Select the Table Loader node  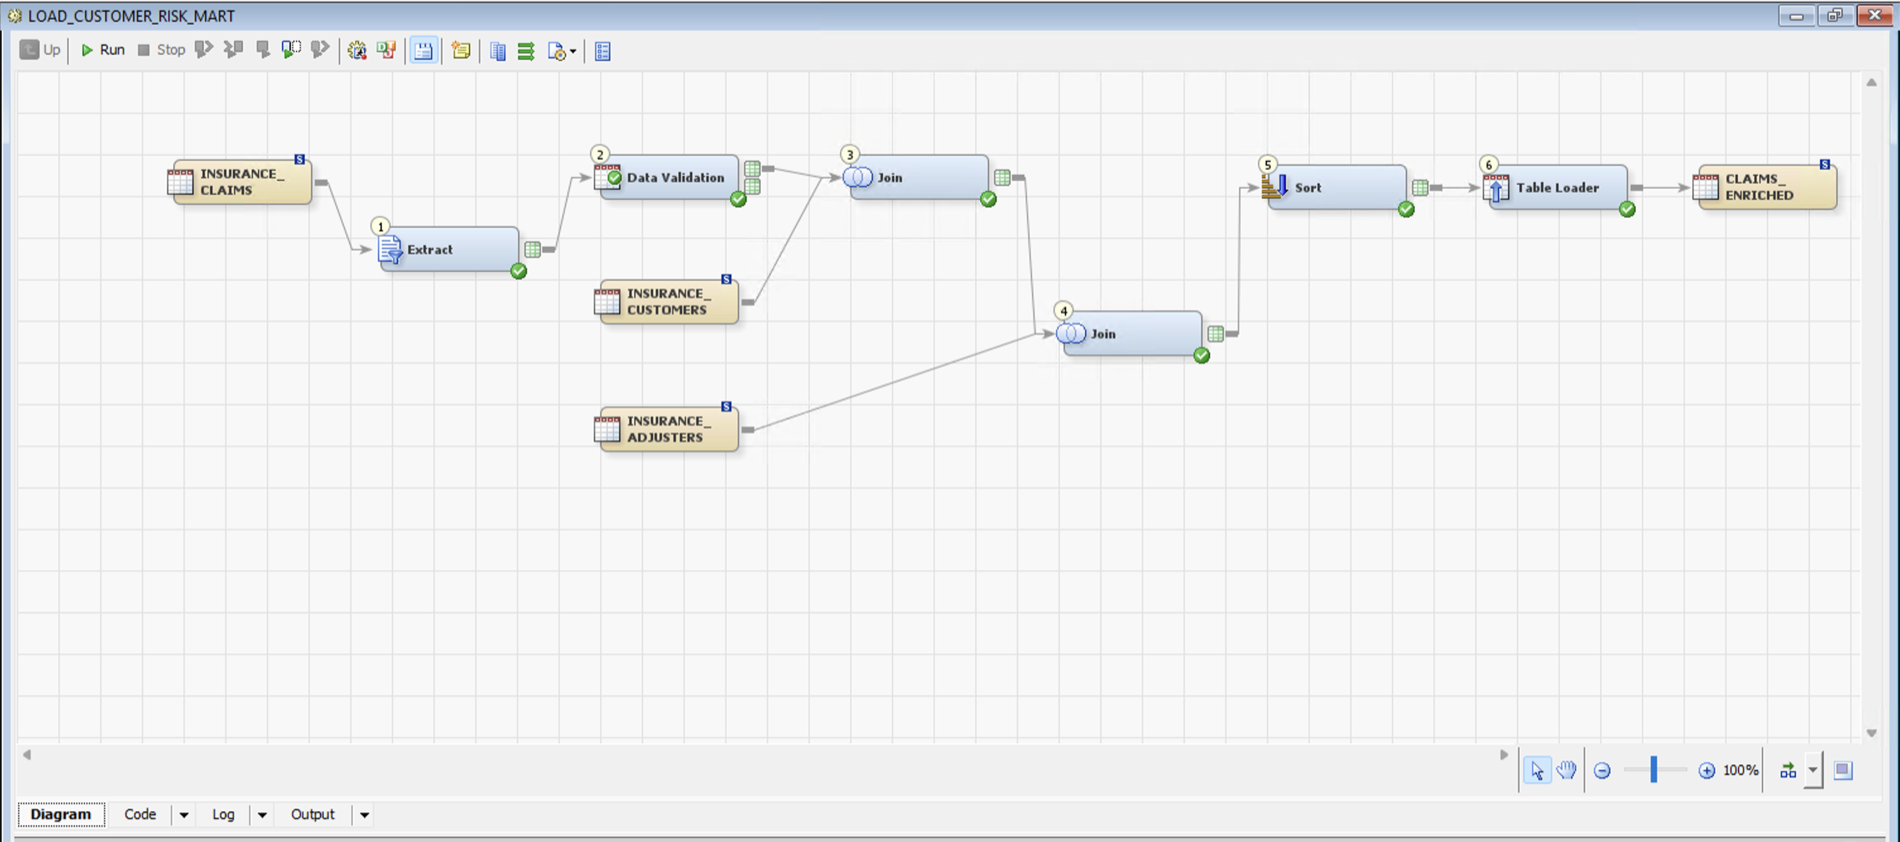tap(1557, 187)
